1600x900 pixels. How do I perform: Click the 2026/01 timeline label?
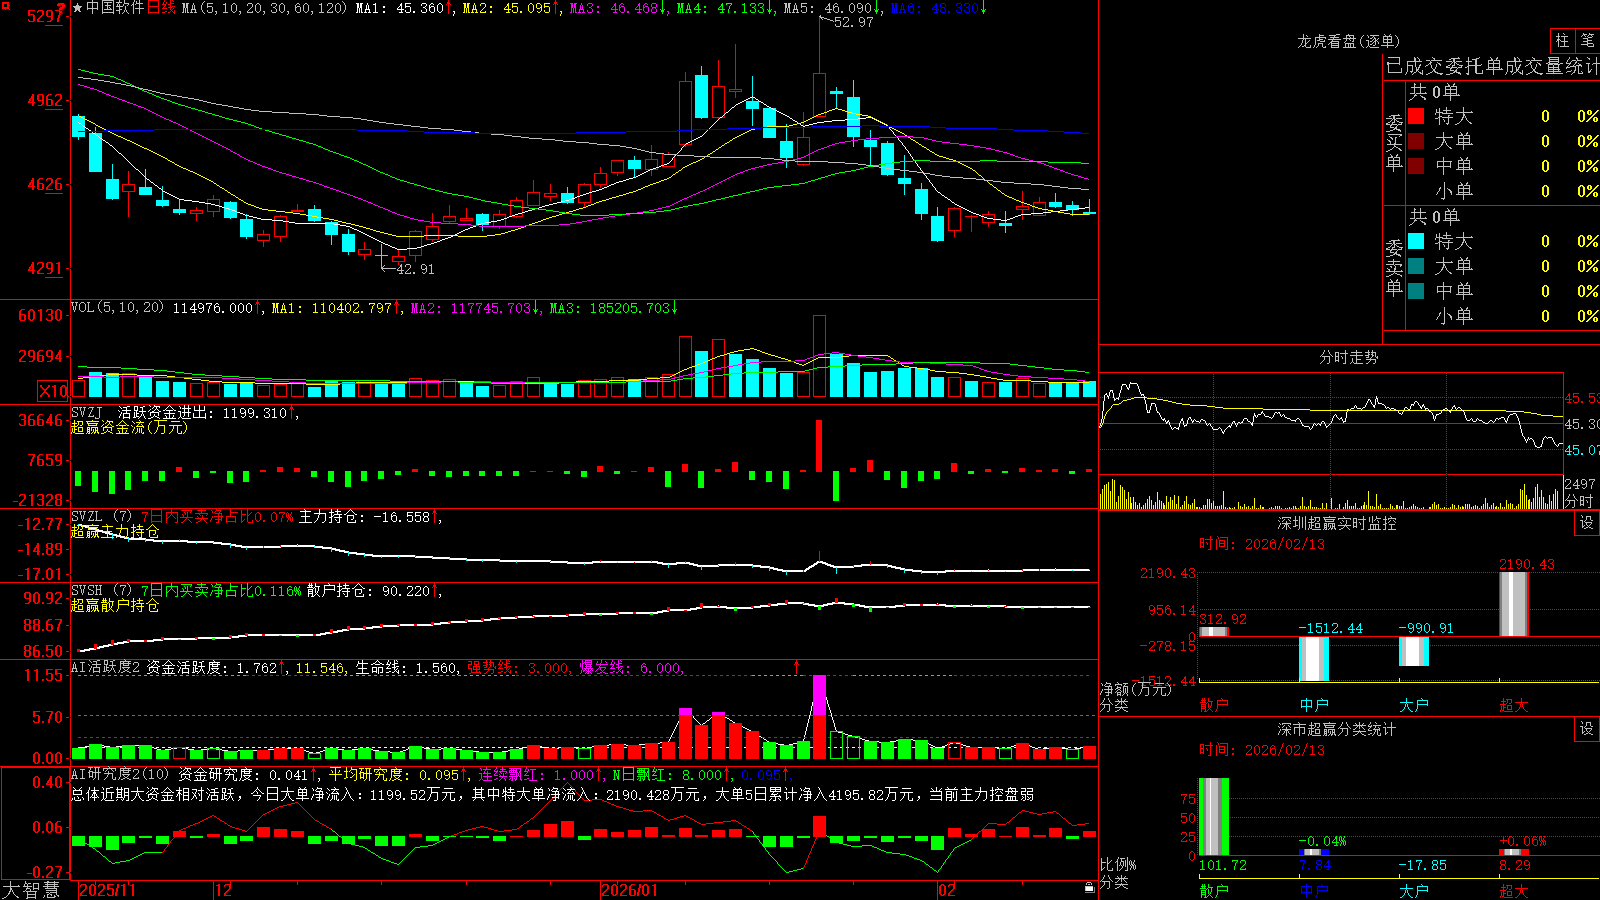tap(630, 890)
